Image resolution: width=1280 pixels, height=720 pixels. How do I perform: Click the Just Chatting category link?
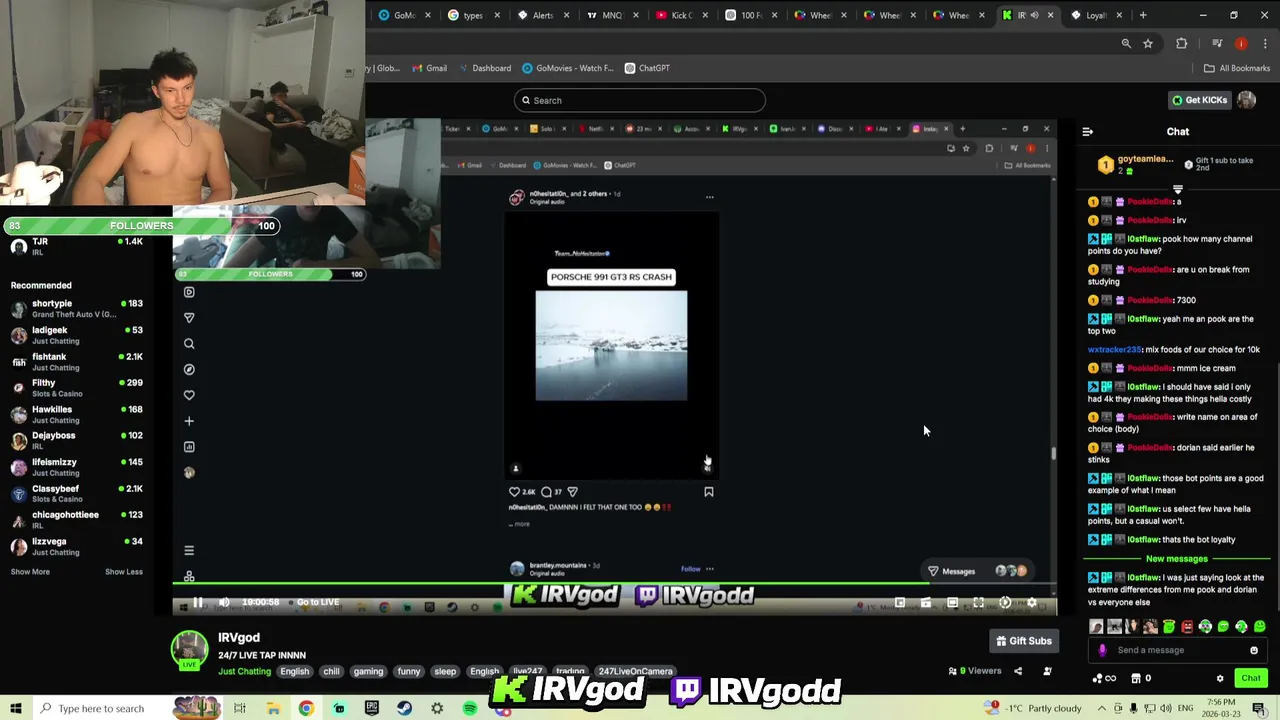coord(244,672)
